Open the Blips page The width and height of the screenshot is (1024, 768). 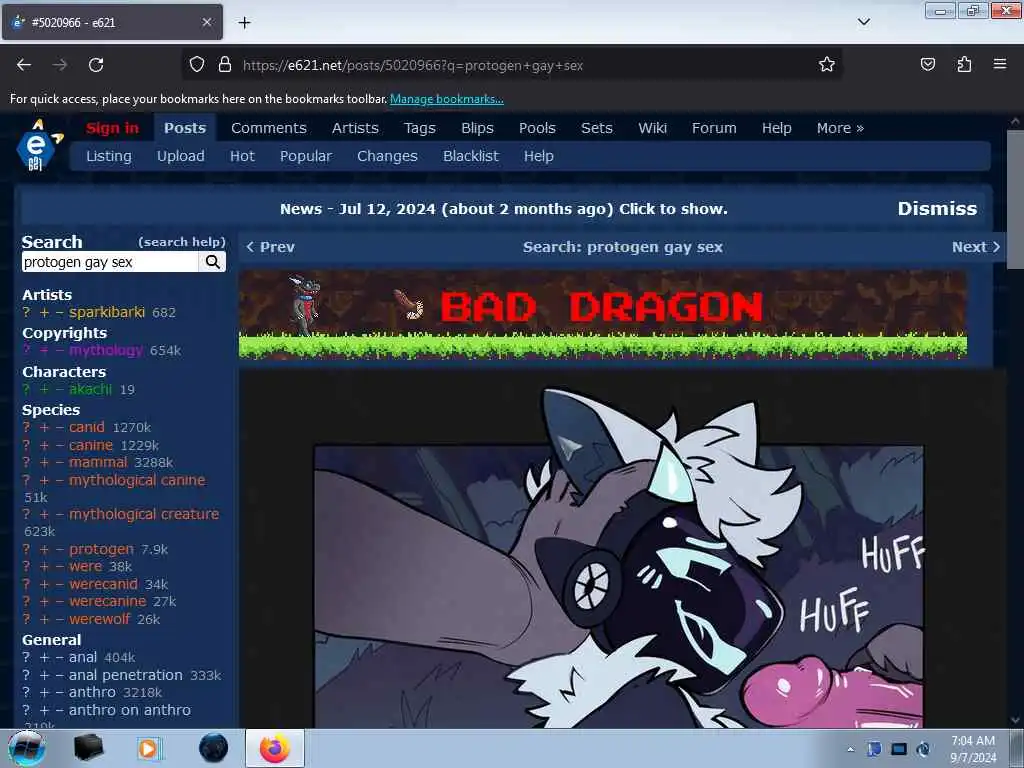pyautogui.click(x=477, y=129)
